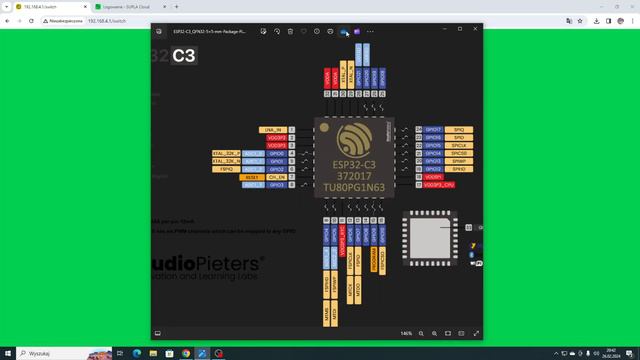This screenshot has width=640, height=360.
Task: View the image at actual size
Action: 461,333
